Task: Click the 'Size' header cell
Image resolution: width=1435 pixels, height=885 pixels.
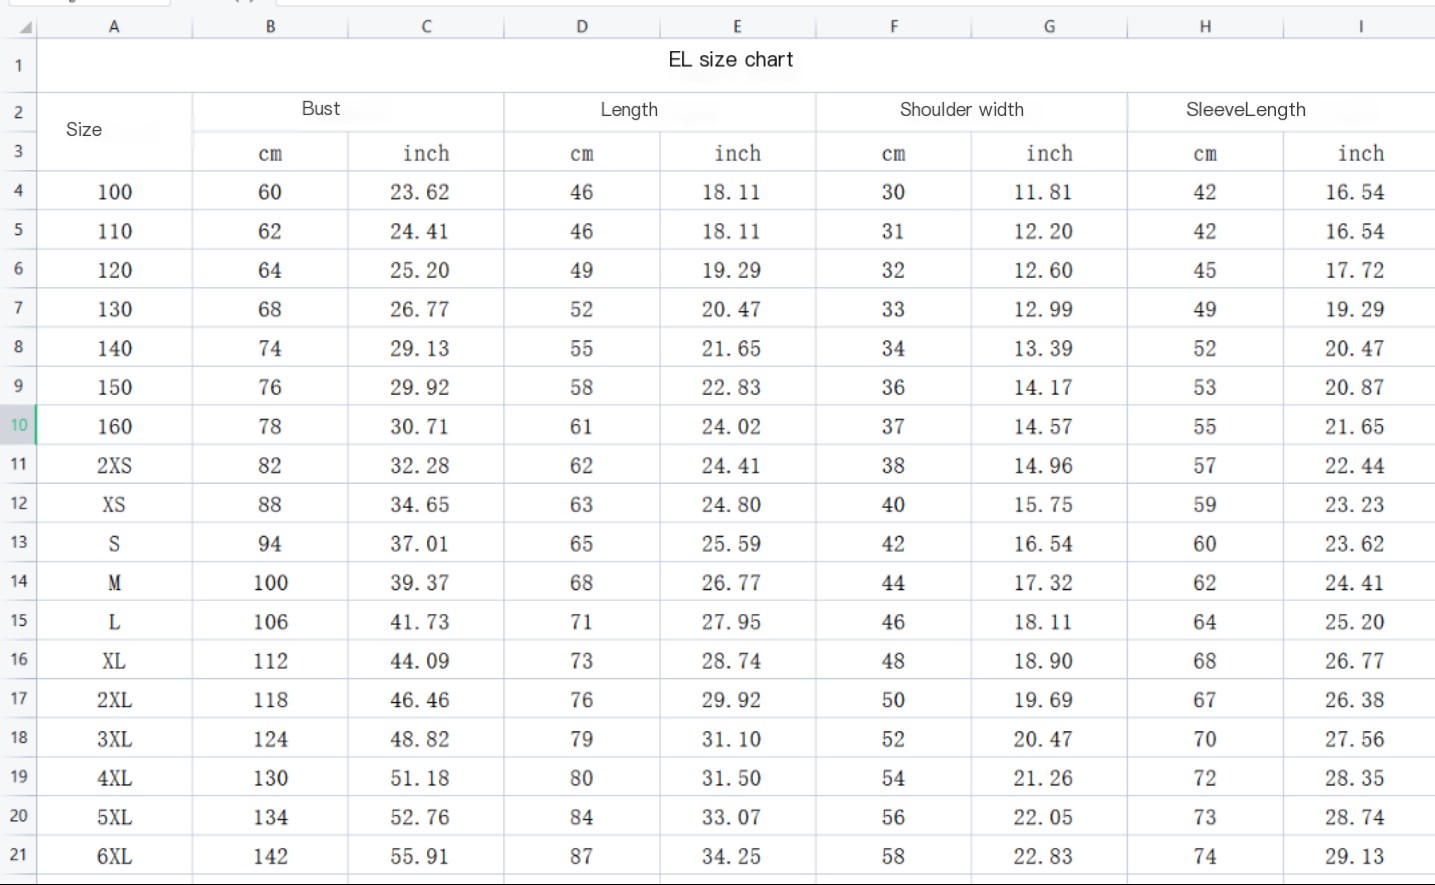Action: pos(84,130)
